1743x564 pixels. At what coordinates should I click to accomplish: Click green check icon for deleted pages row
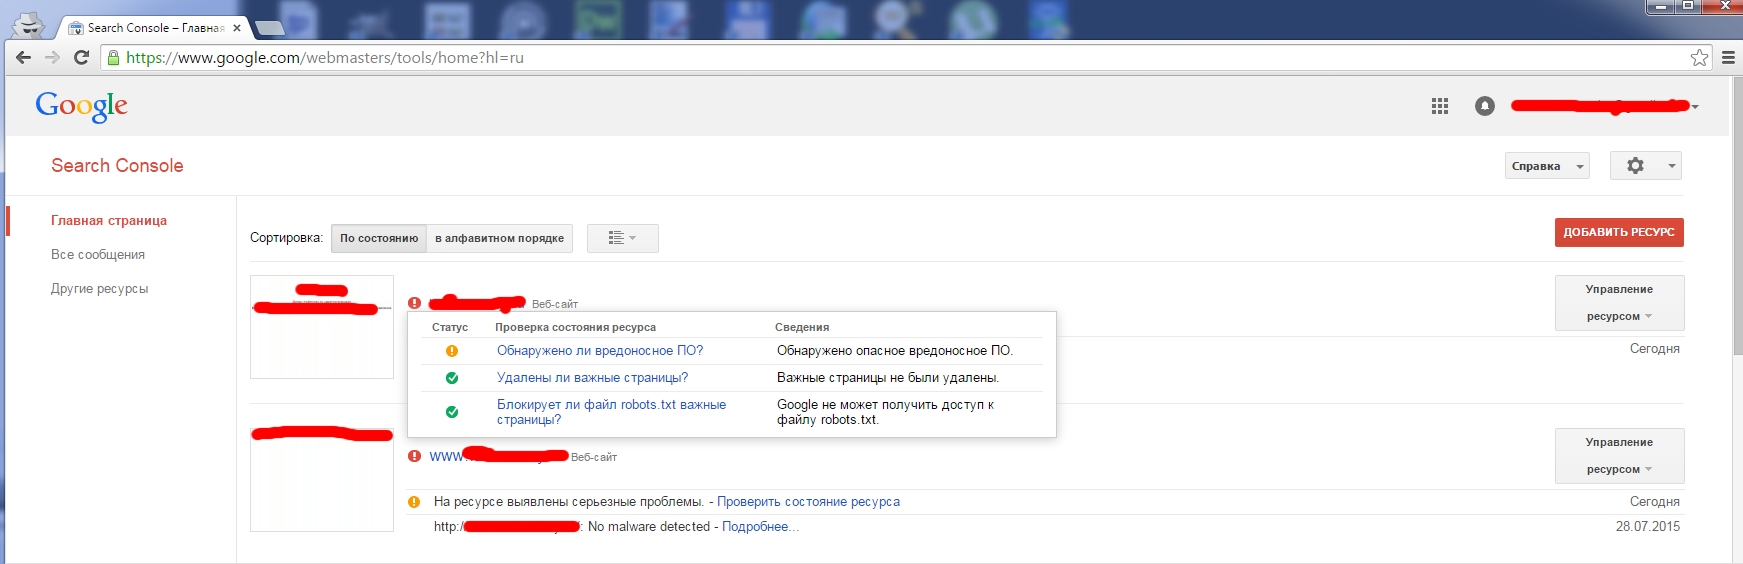click(x=452, y=378)
